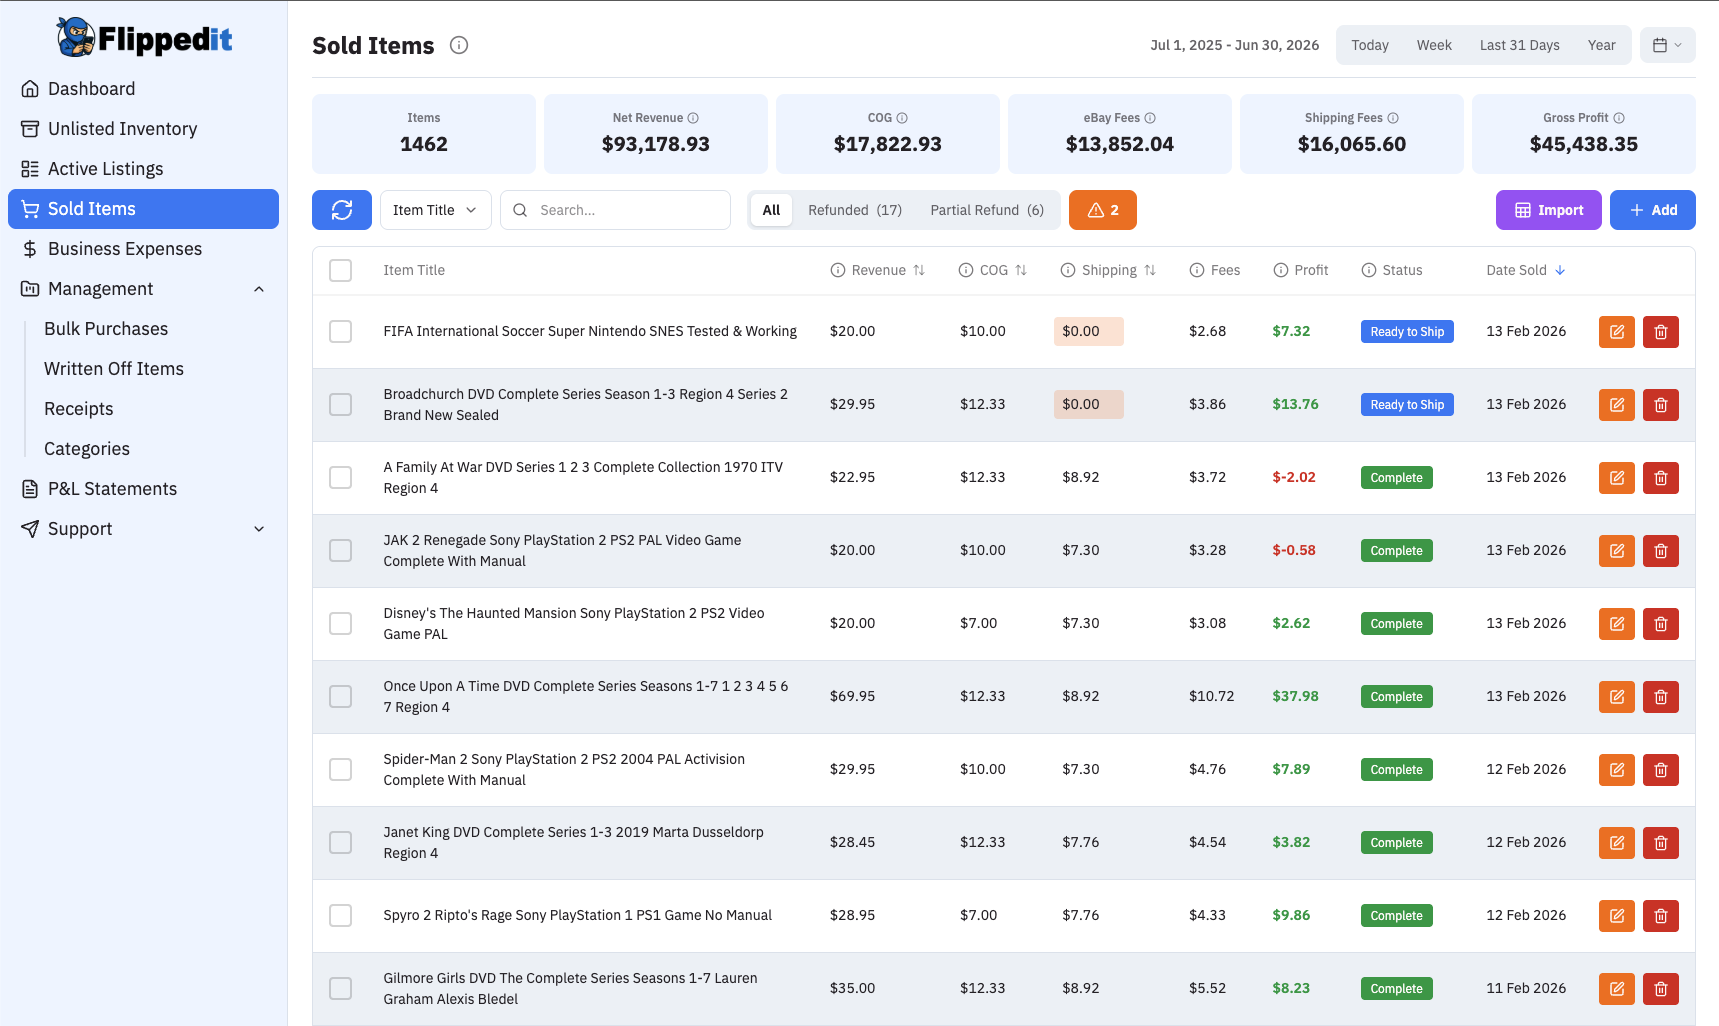1719x1026 pixels.
Task: Select the Last 31 Days date range
Action: pos(1519,45)
